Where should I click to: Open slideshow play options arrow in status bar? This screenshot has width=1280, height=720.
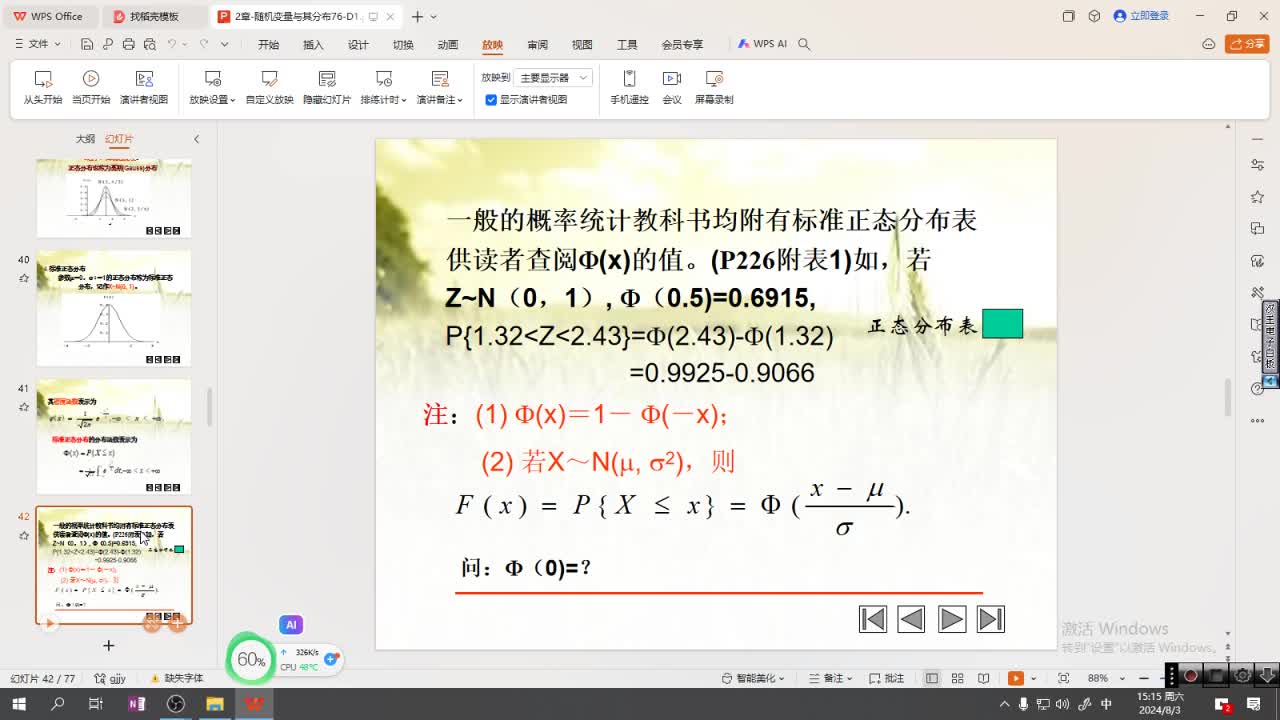(1034, 678)
